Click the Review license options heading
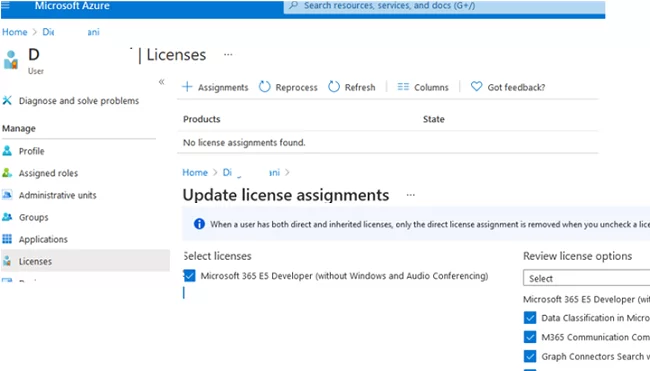650x371 pixels. click(577, 256)
